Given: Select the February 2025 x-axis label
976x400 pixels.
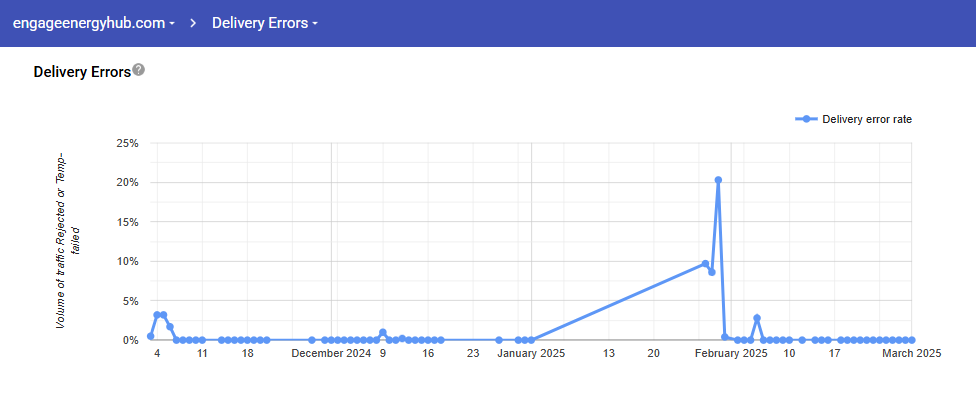Looking at the screenshot, I should tap(731, 353).
